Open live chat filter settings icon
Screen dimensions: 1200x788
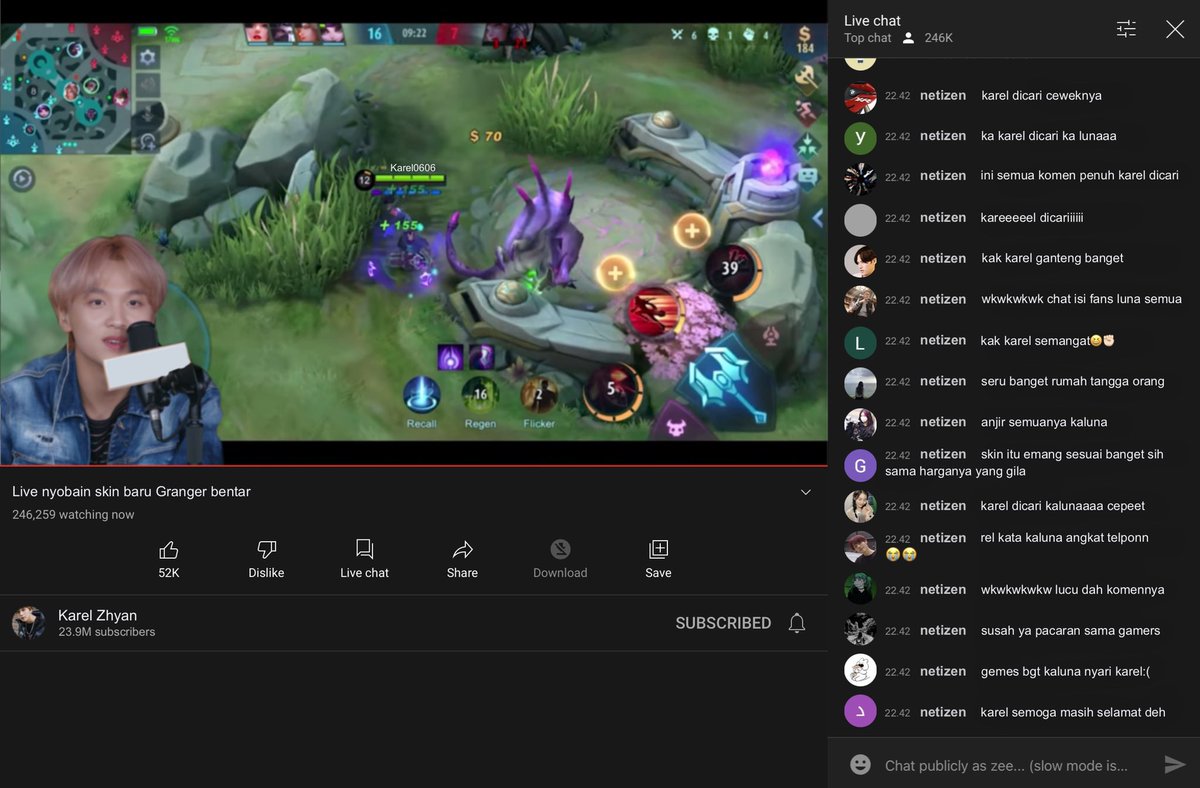pos(1126,29)
